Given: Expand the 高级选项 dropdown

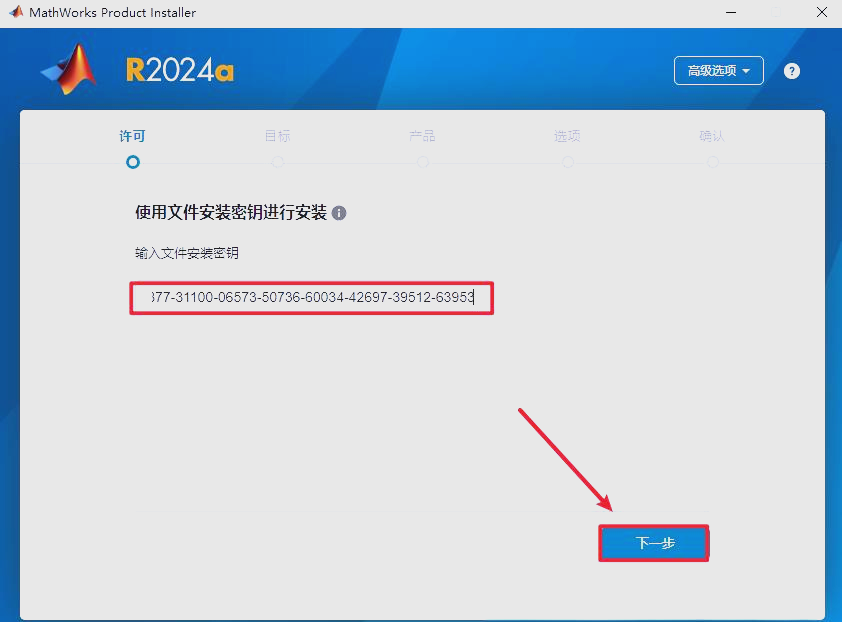Looking at the screenshot, I should click(718, 70).
